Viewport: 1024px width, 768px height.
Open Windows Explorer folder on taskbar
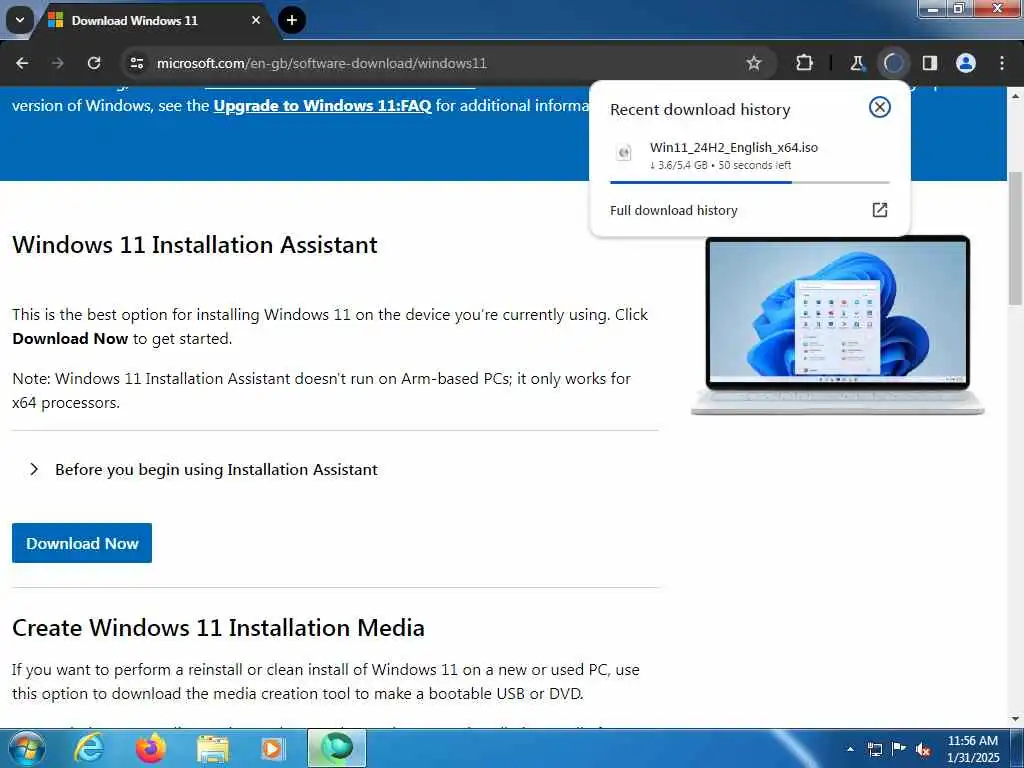pyautogui.click(x=213, y=748)
